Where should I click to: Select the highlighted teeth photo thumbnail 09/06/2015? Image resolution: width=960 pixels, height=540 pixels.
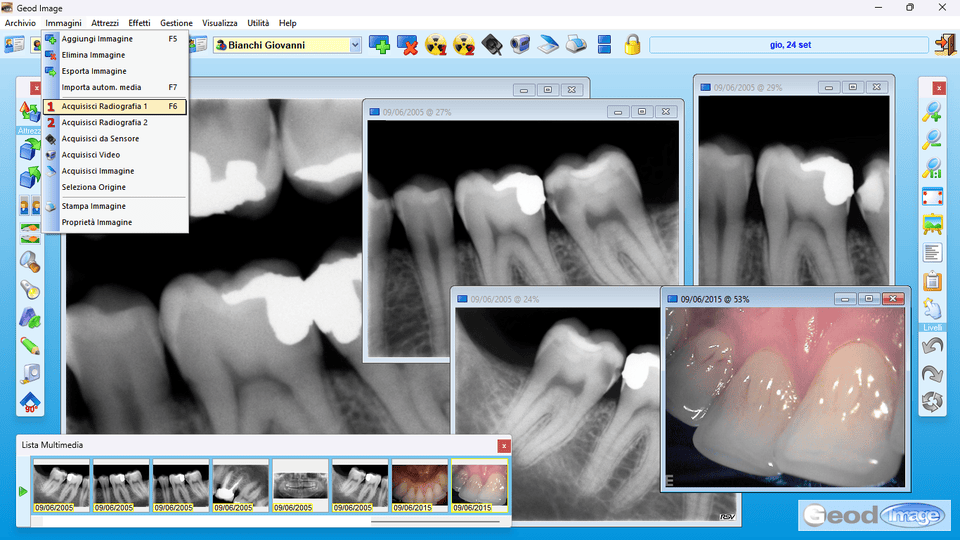click(479, 486)
